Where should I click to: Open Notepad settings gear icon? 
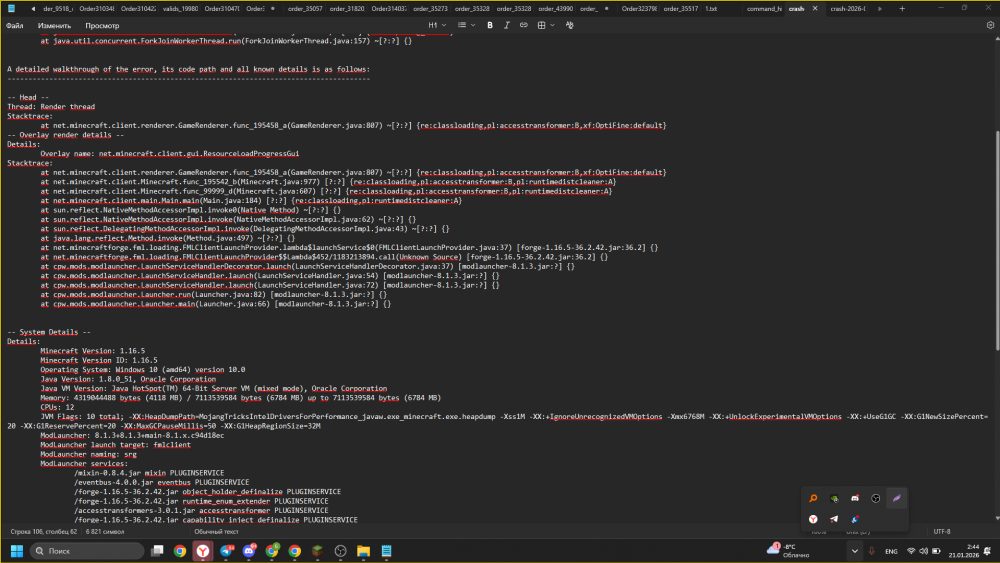[x=990, y=26]
